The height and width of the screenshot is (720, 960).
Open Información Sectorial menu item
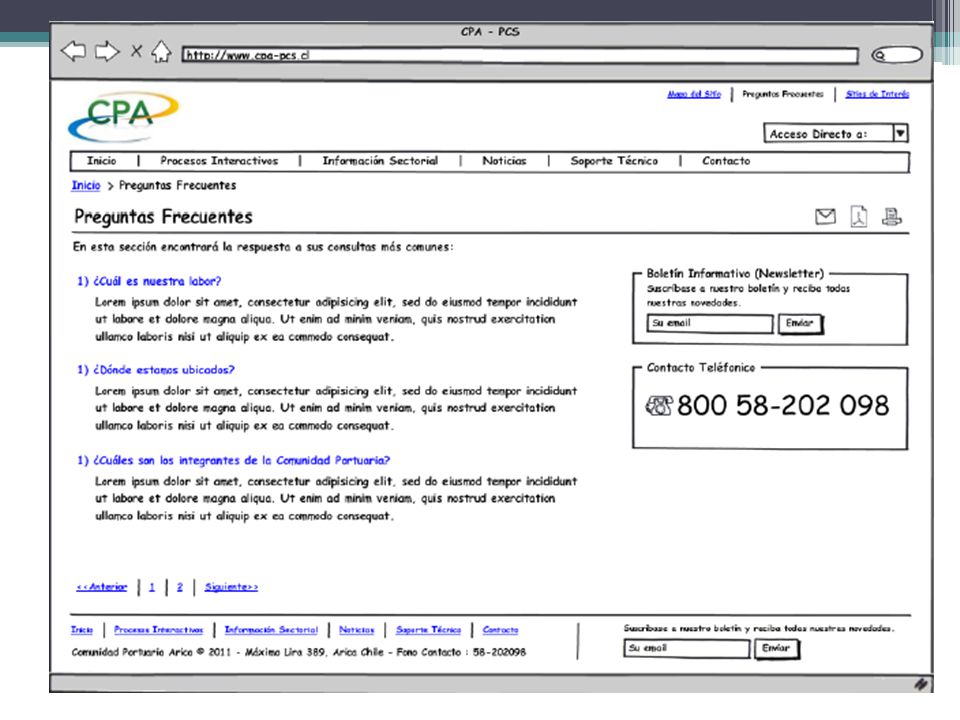(x=380, y=161)
